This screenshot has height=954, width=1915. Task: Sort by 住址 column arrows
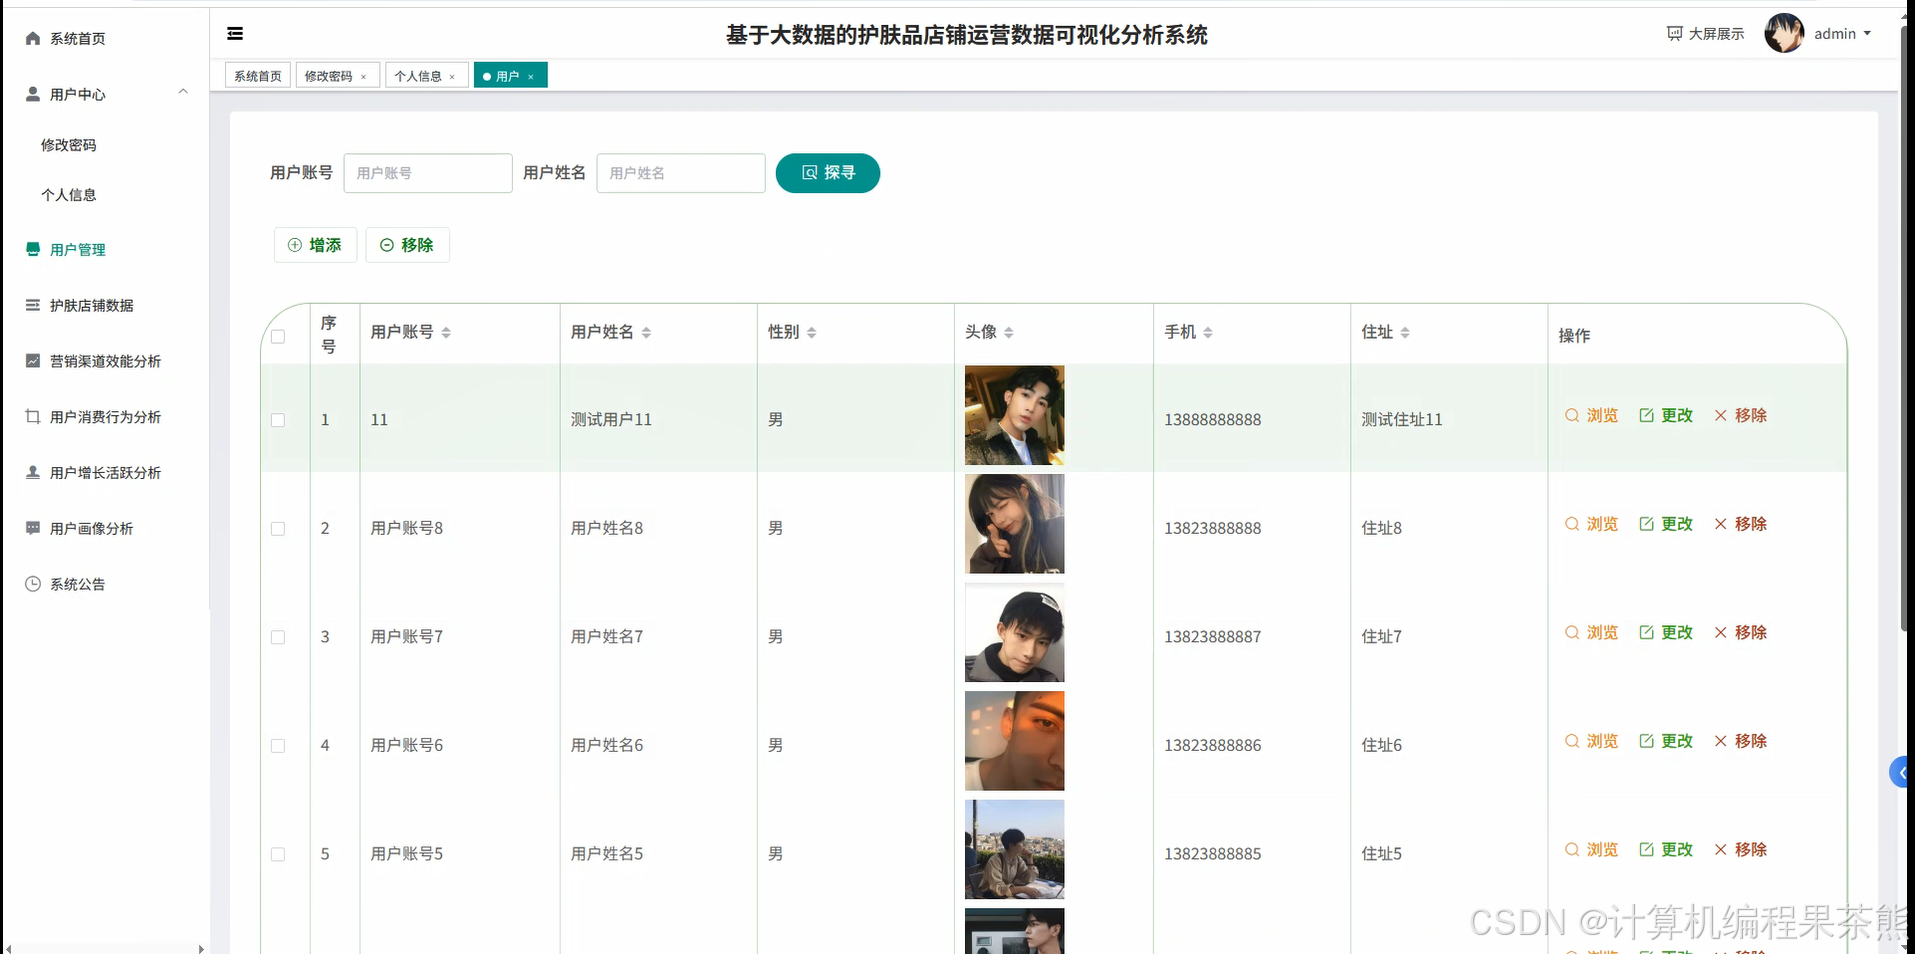[x=1405, y=332]
